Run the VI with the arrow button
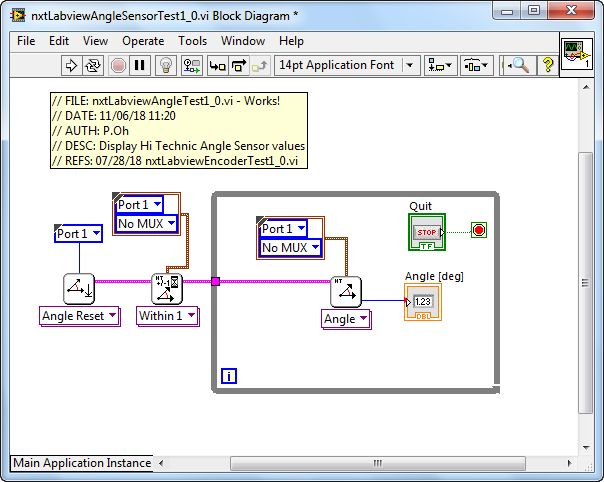This screenshot has height=482, width=604. click(x=71, y=65)
